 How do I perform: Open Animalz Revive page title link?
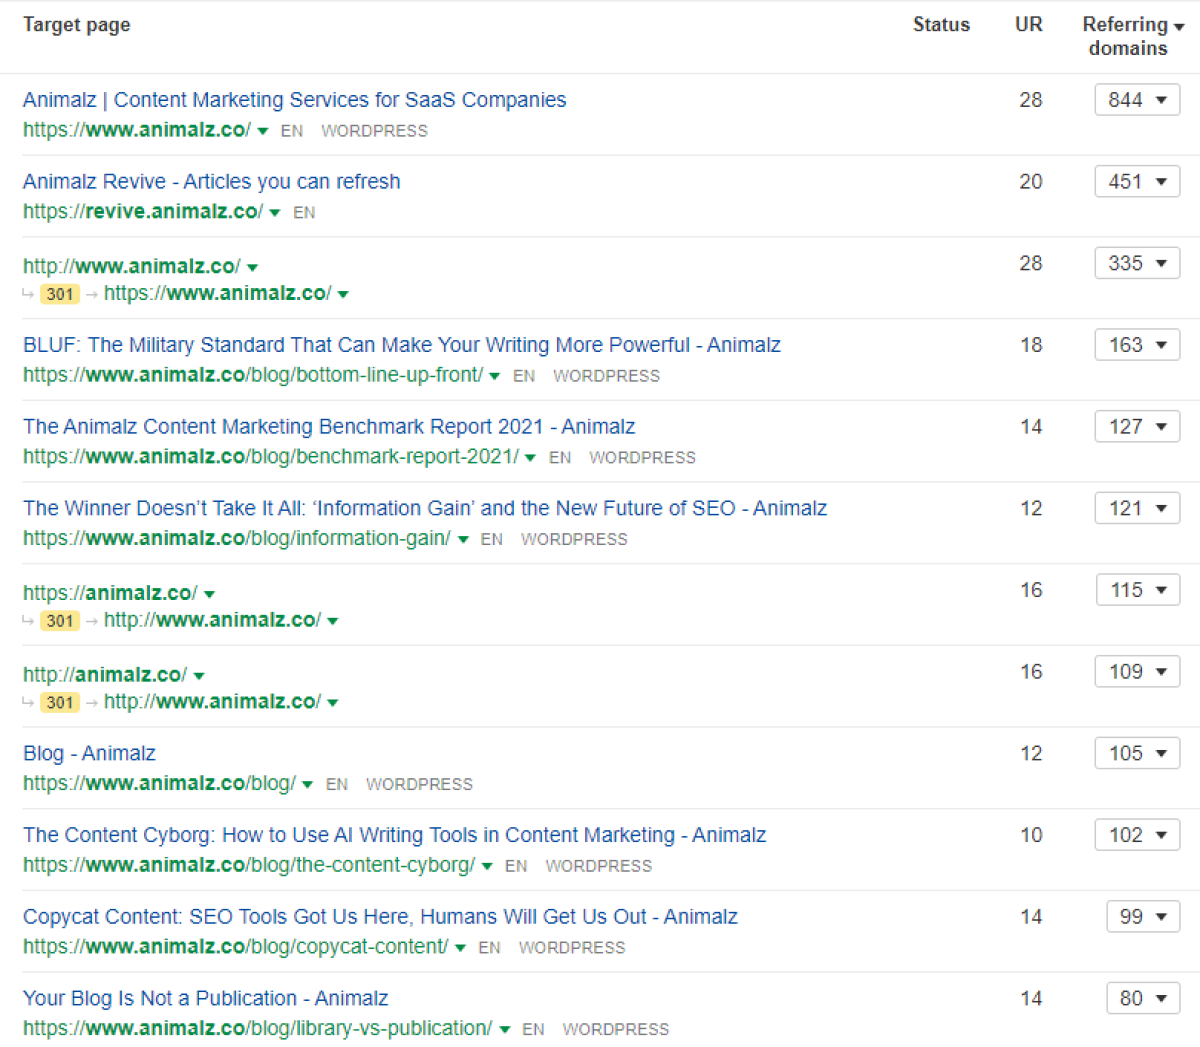click(x=211, y=182)
